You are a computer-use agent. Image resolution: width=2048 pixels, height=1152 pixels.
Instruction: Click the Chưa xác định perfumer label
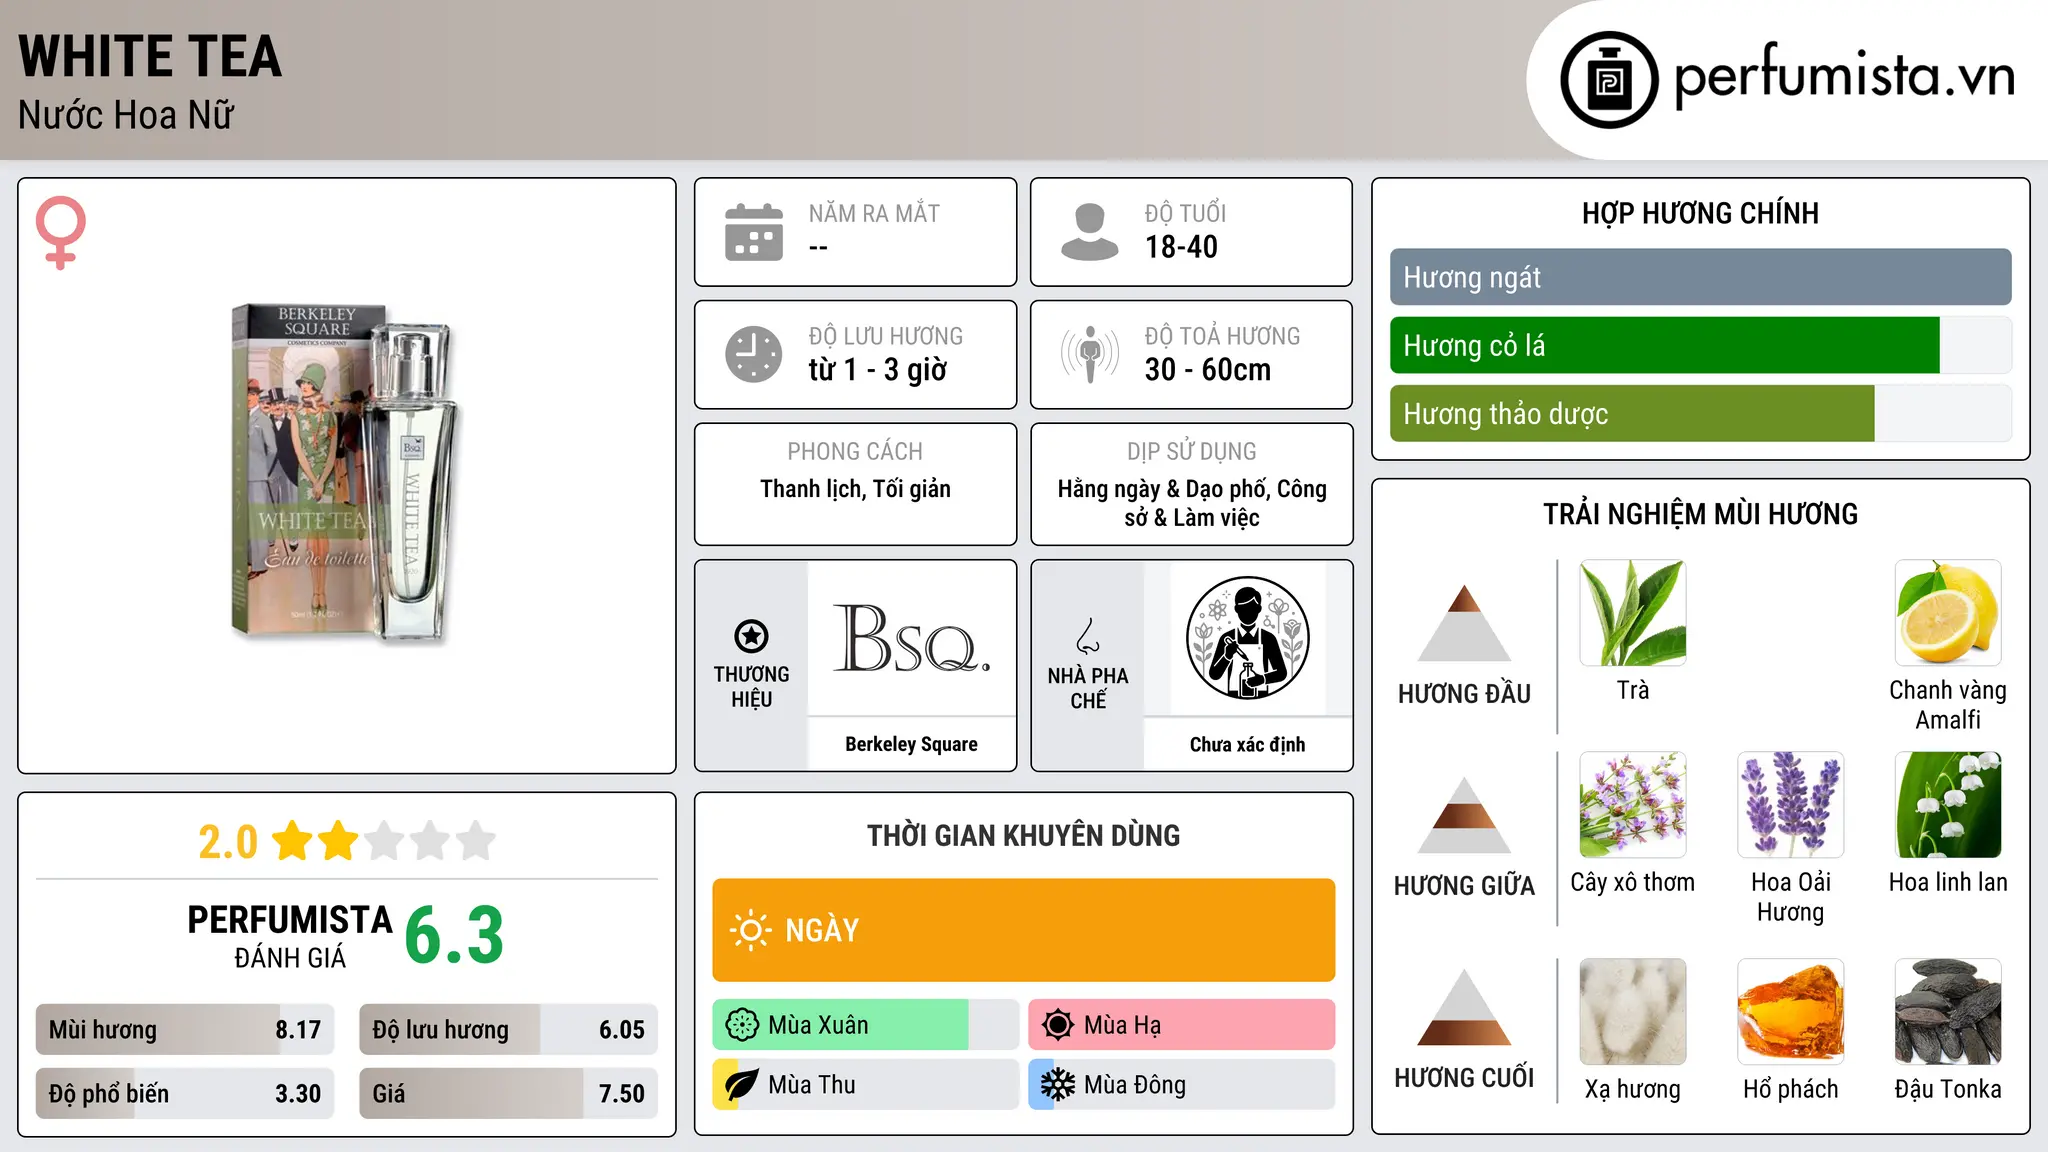[1247, 744]
